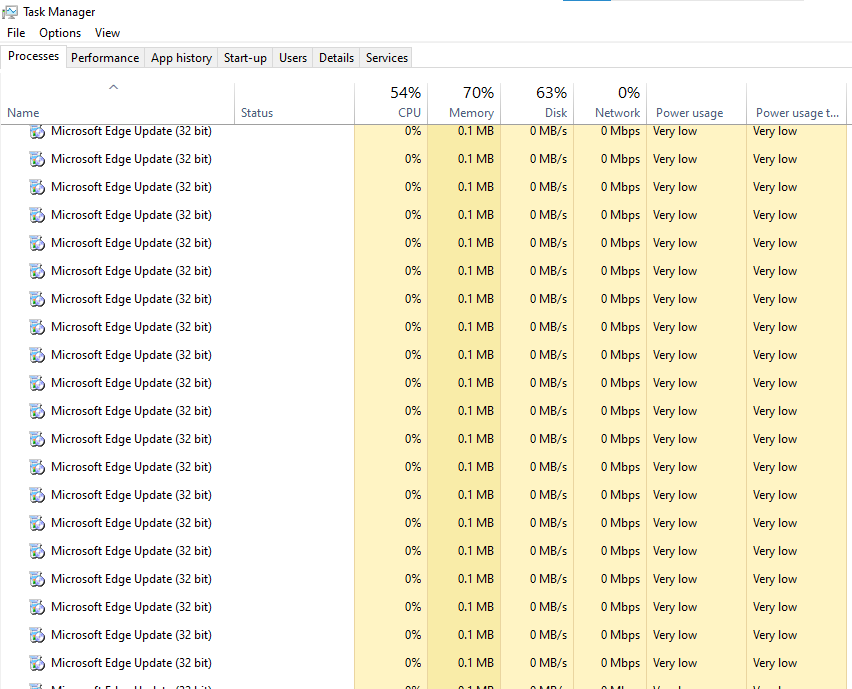Sort by the Power usage column header
852x689 pixels.
(x=697, y=103)
